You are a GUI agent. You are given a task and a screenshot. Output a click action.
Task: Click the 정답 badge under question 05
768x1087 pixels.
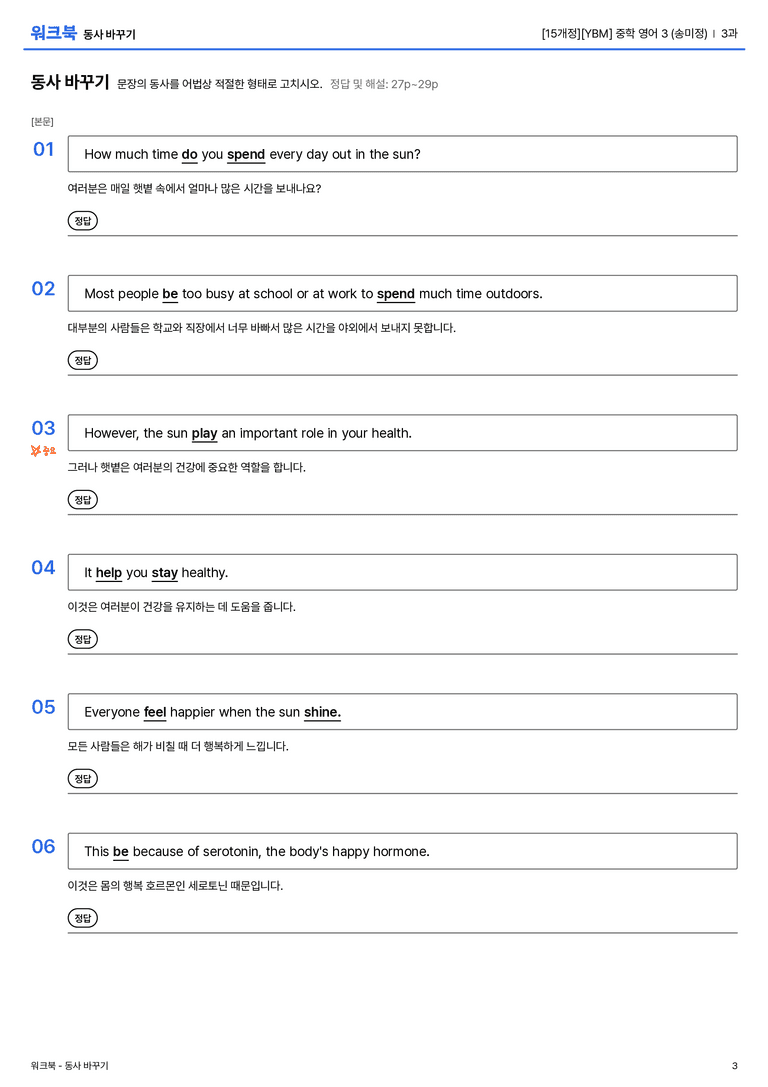click(82, 779)
